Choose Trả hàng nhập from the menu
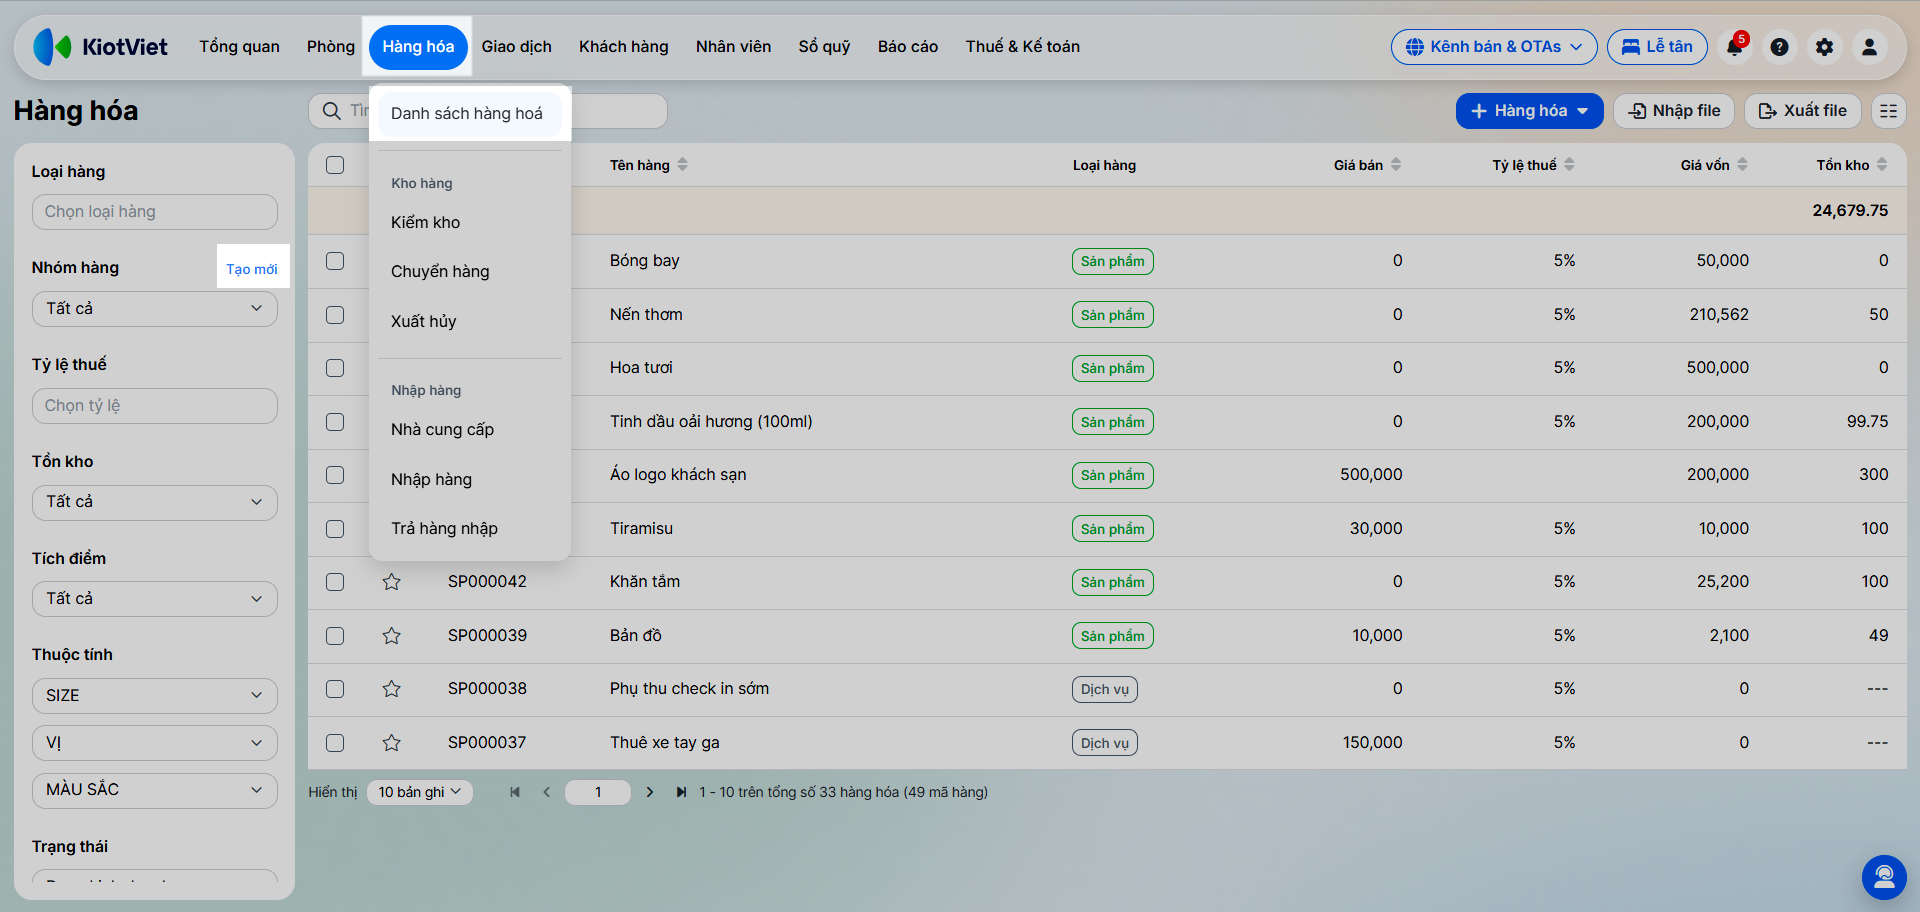The width and height of the screenshot is (1920, 912). point(444,529)
